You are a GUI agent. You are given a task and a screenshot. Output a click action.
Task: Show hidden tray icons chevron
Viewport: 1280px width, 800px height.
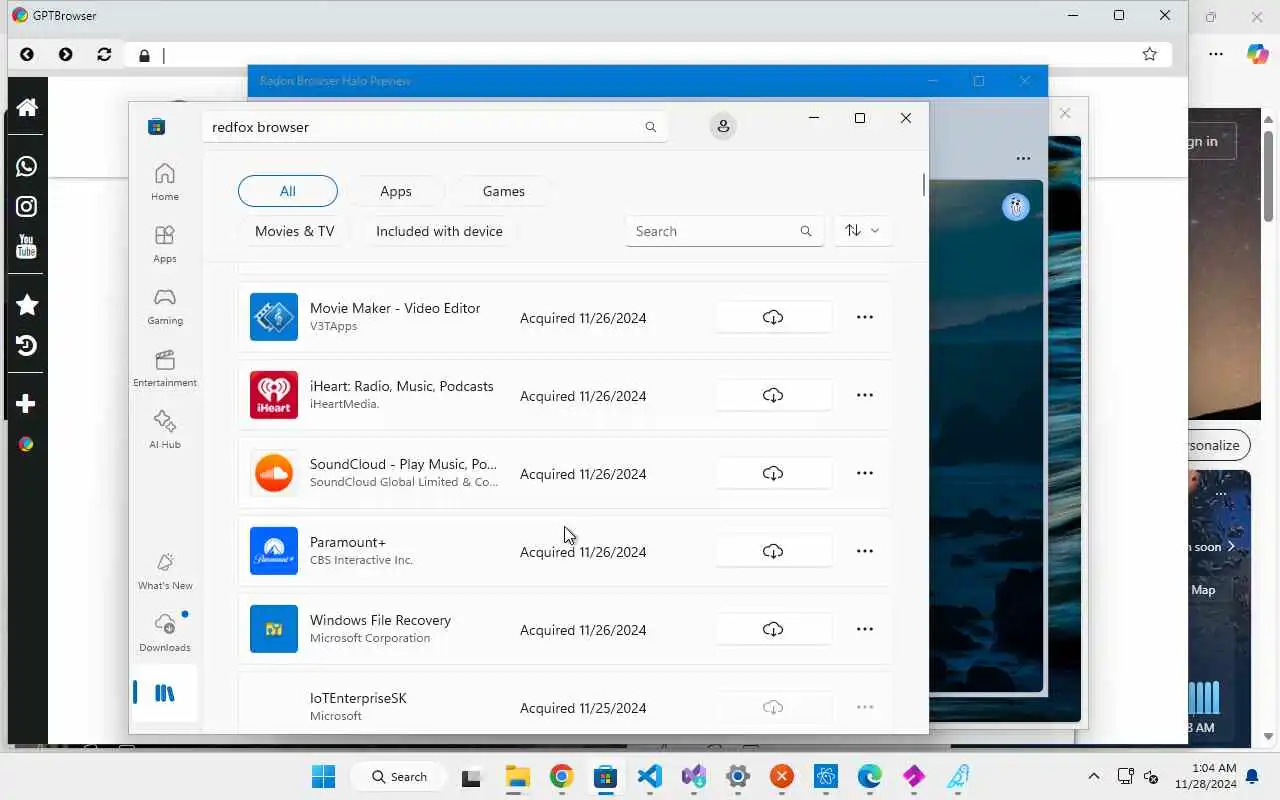[x=1094, y=776]
